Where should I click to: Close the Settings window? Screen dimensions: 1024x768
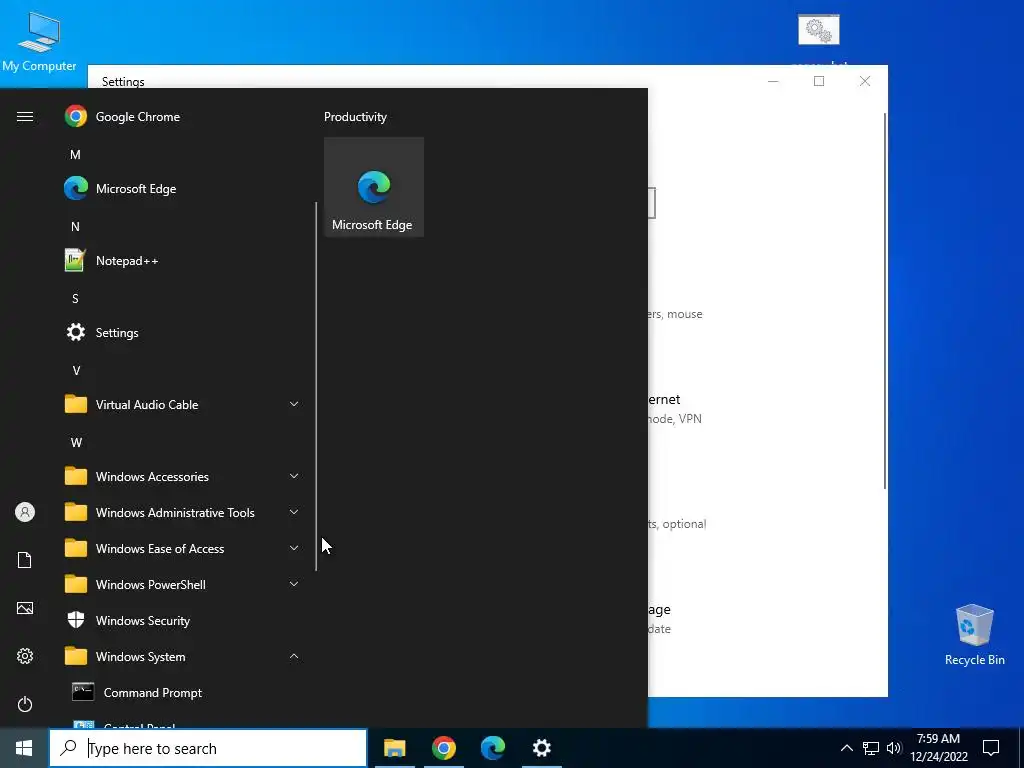[865, 81]
